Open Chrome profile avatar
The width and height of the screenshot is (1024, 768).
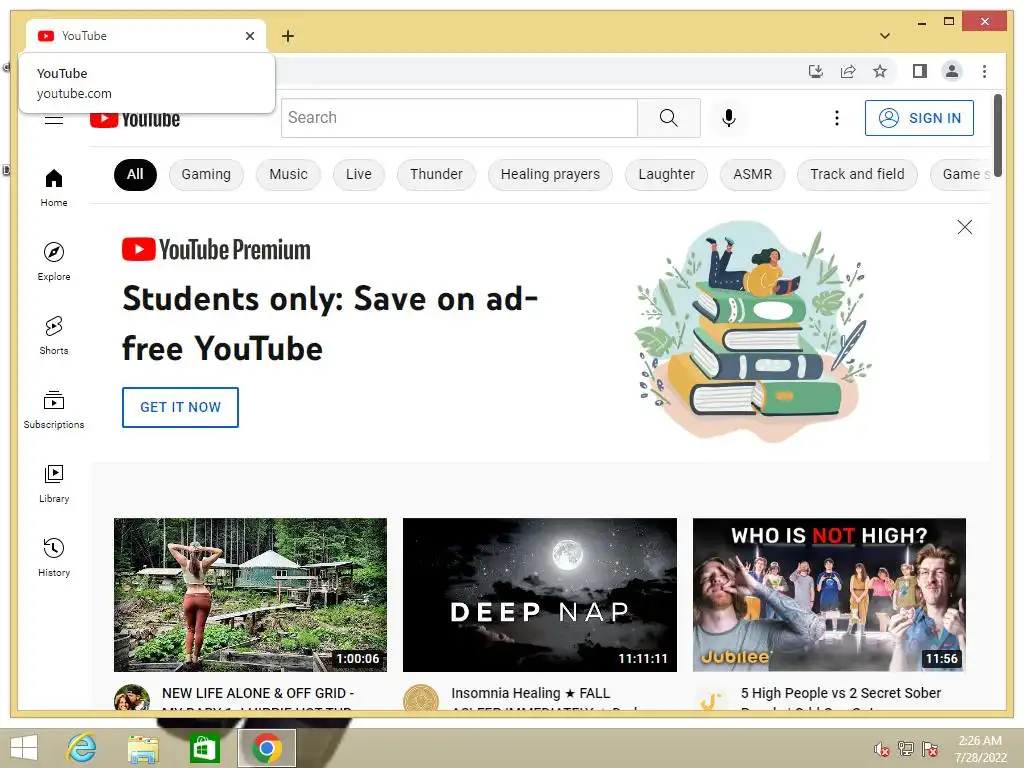952,71
